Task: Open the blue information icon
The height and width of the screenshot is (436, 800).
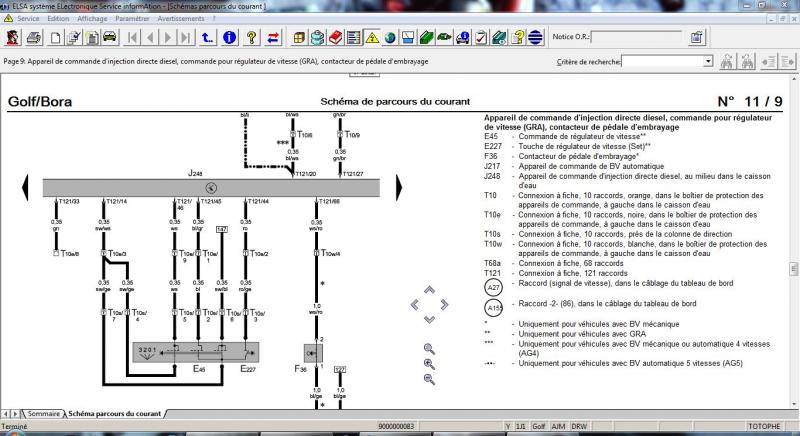Action: click(x=230, y=37)
